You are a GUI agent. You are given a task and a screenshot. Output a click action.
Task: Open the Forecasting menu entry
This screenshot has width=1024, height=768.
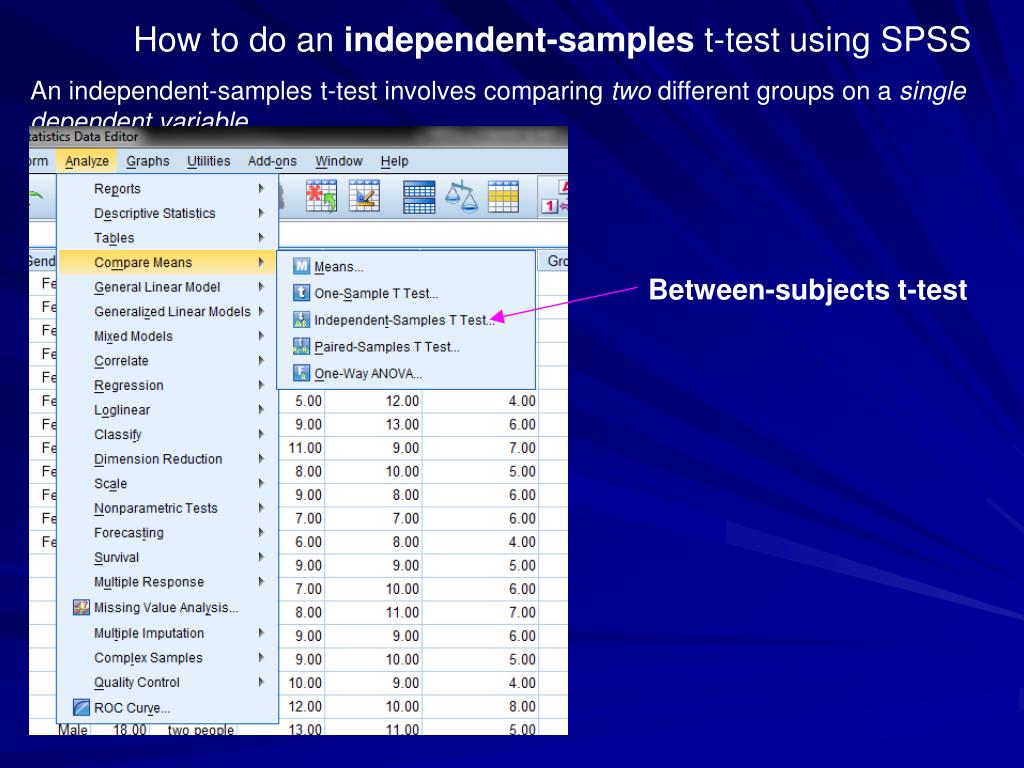(168, 533)
